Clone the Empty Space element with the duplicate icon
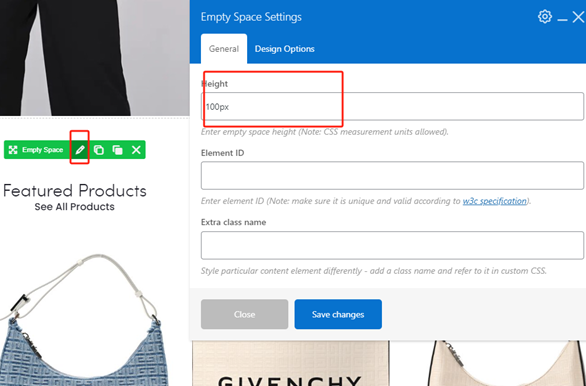586x386 pixels. [x=117, y=150]
